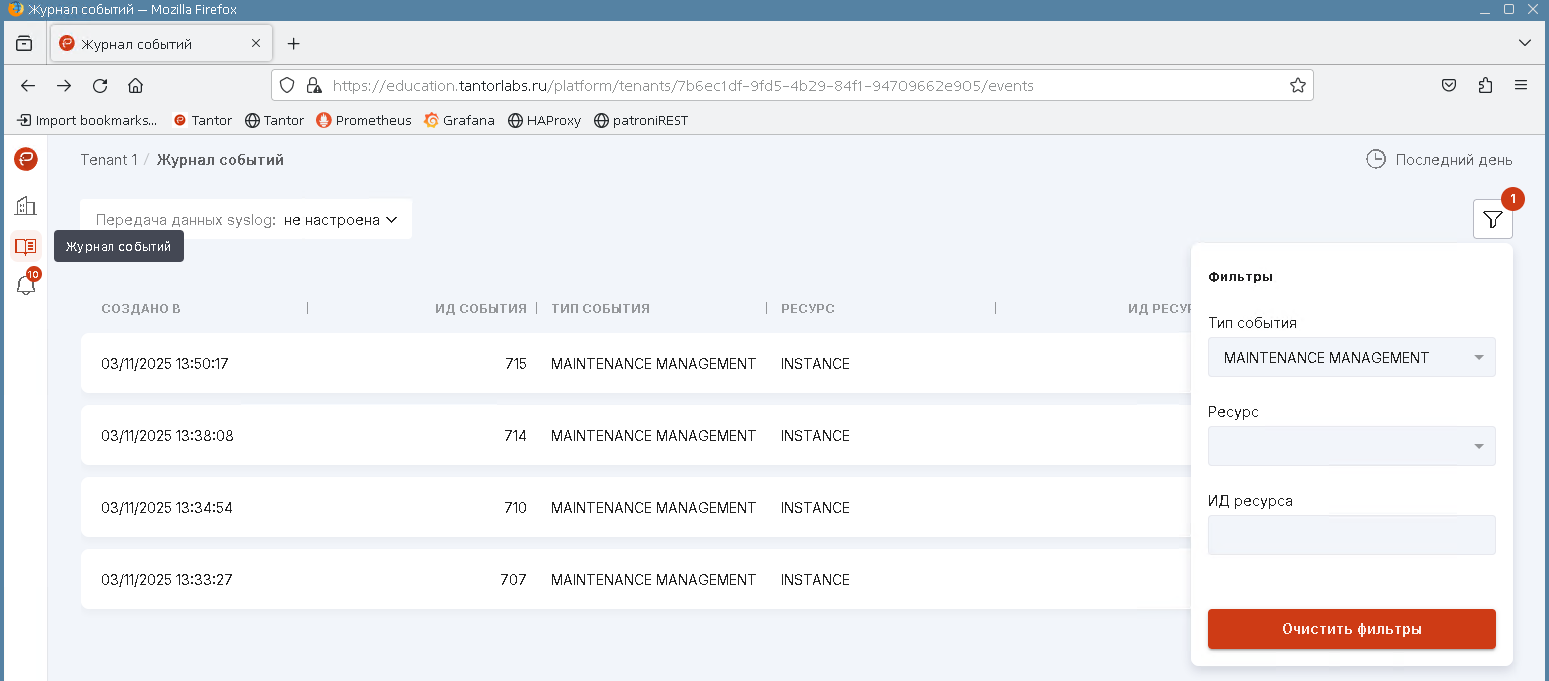Open the filter funnel icon
Image resolution: width=1549 pixels, height=681 pixels.
click(1492, 220)
